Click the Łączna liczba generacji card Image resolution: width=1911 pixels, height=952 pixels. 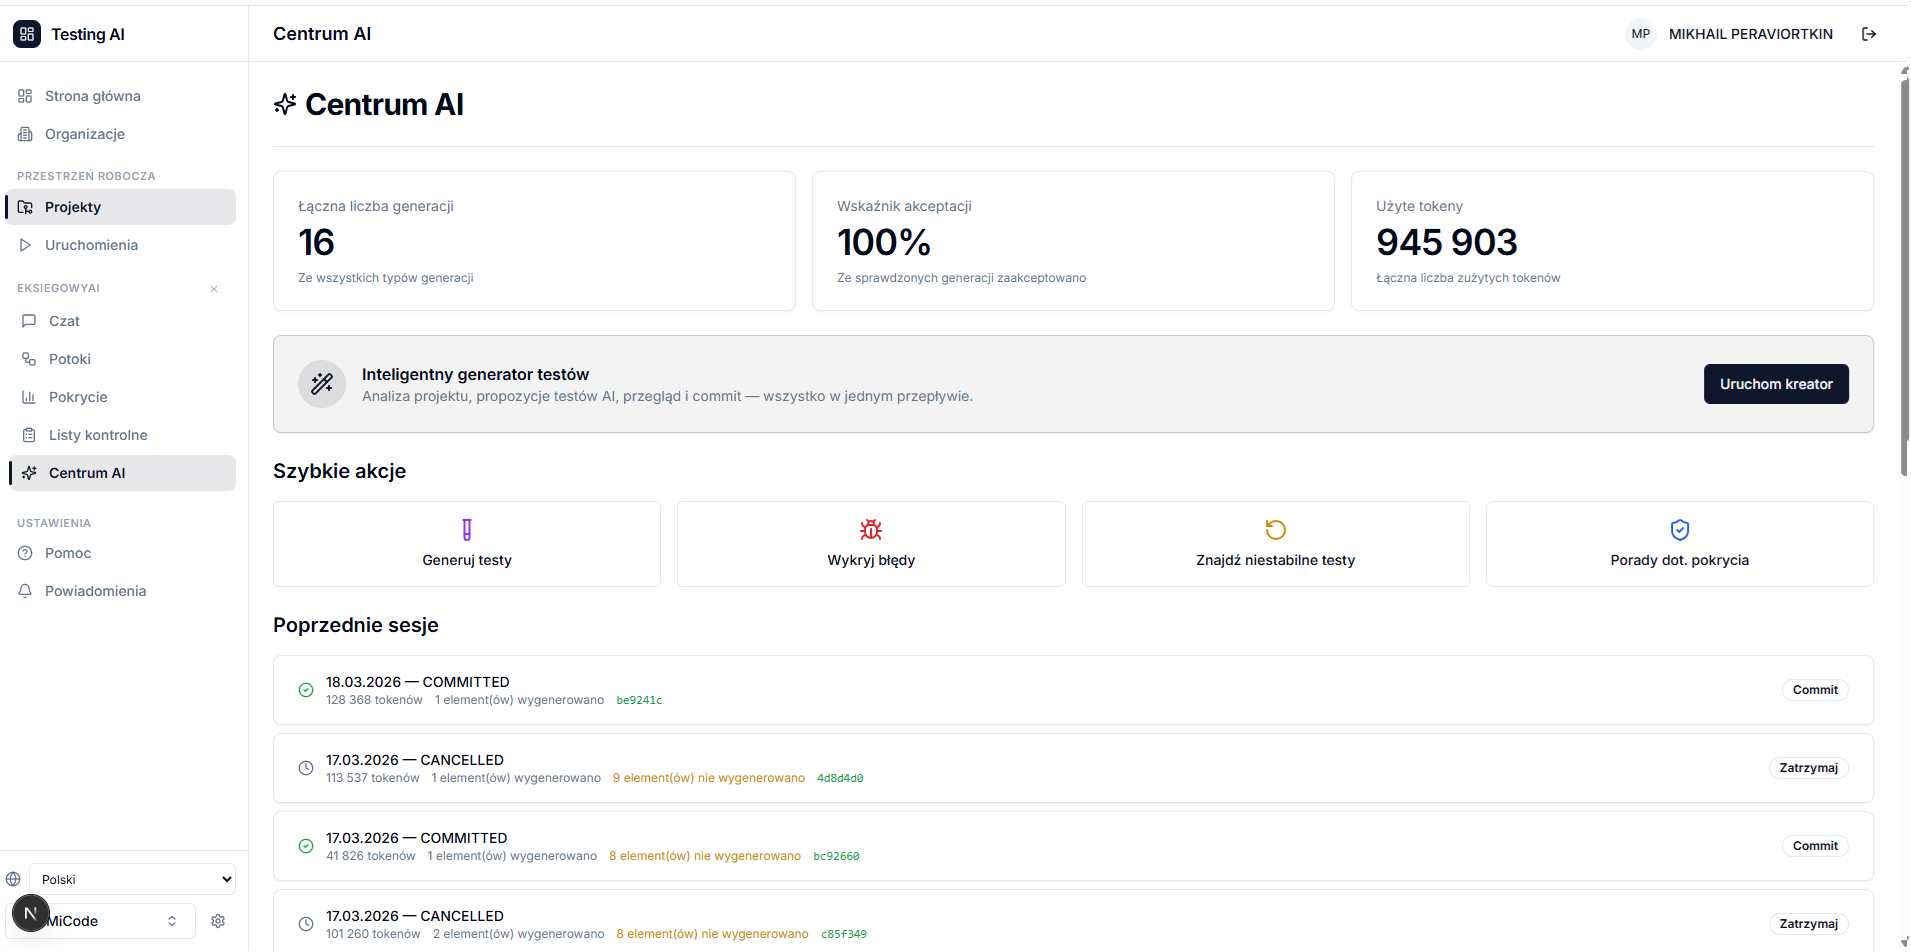(x=534, y=241)
